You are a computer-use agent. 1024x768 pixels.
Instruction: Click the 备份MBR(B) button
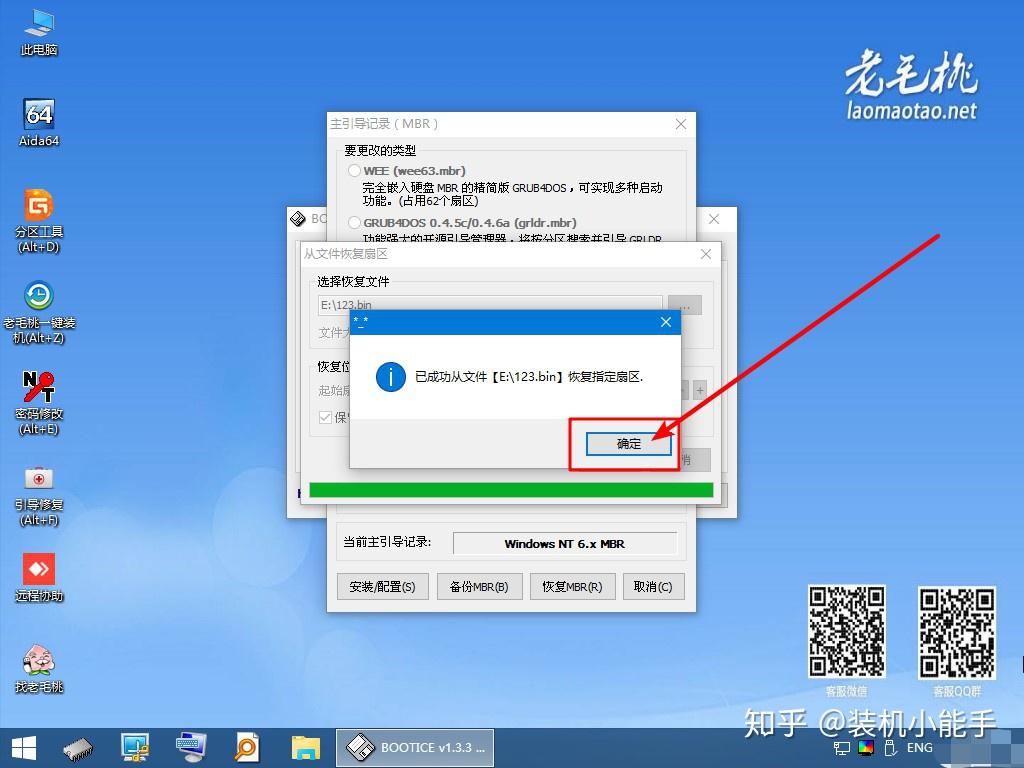[x=479, y=586]
